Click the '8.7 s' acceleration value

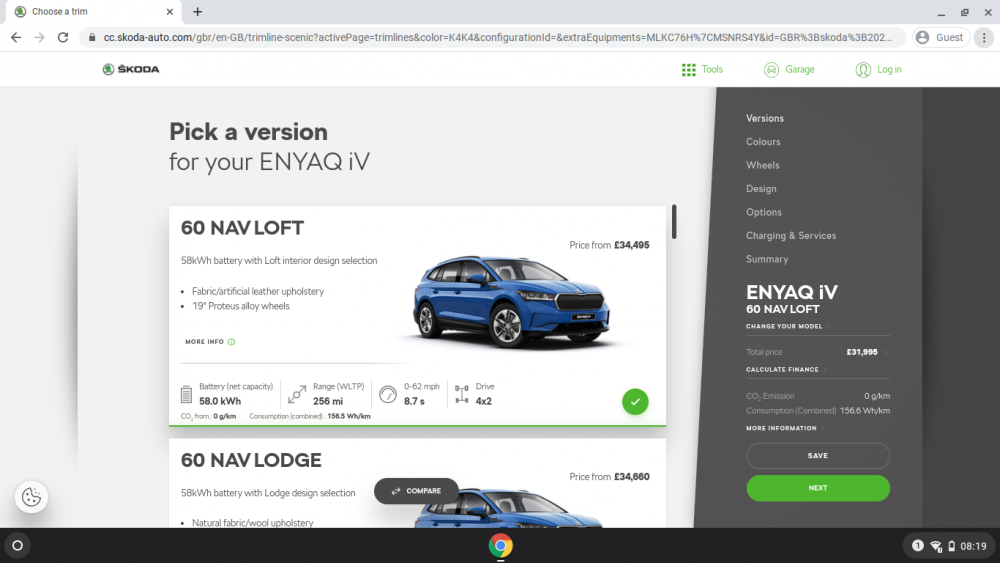[414, 401]
